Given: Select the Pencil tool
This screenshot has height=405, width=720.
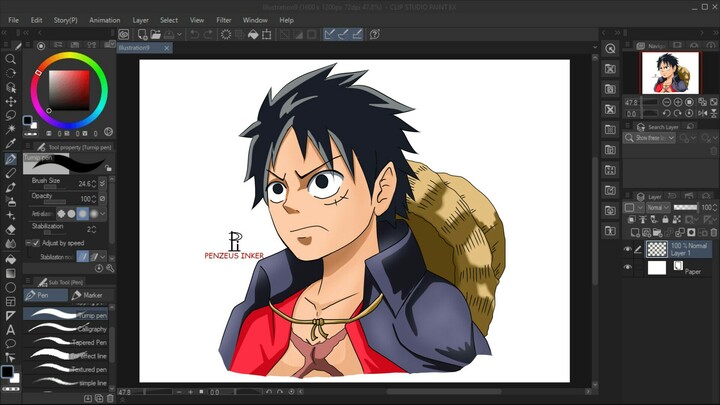Looking at the screenshot, I should [10, 173].
